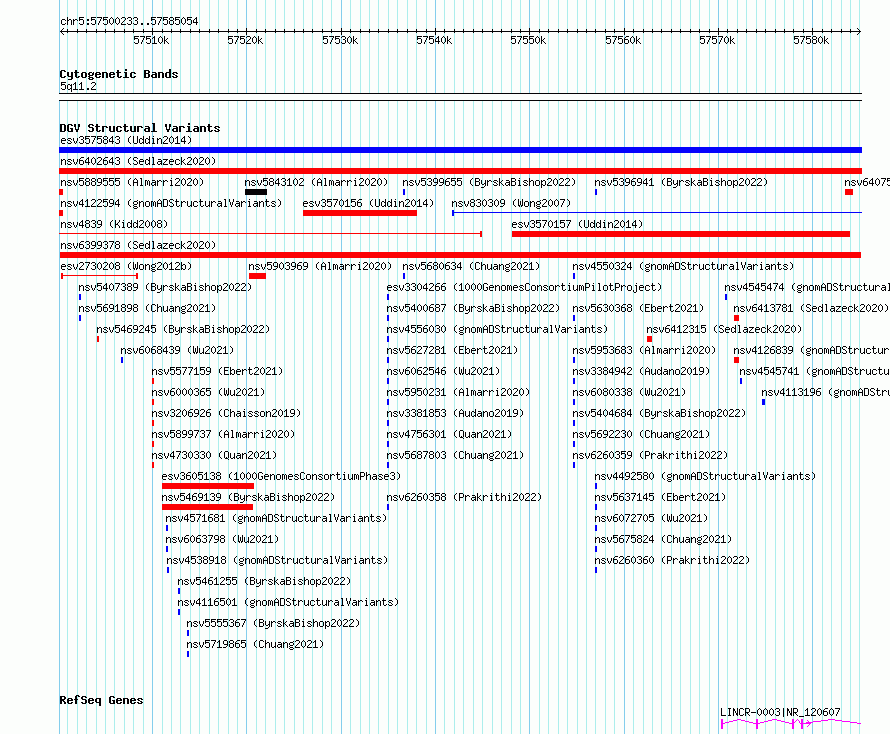The width and height of the screenshot is (890, 734).
Task: Click the red esv3605138 variant bar
Action: pyautogui.click(x=208, y=486)
